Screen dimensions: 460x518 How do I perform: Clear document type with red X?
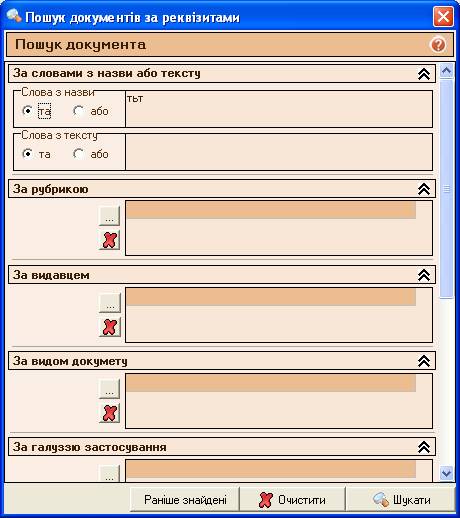click(x=110, y=413)
